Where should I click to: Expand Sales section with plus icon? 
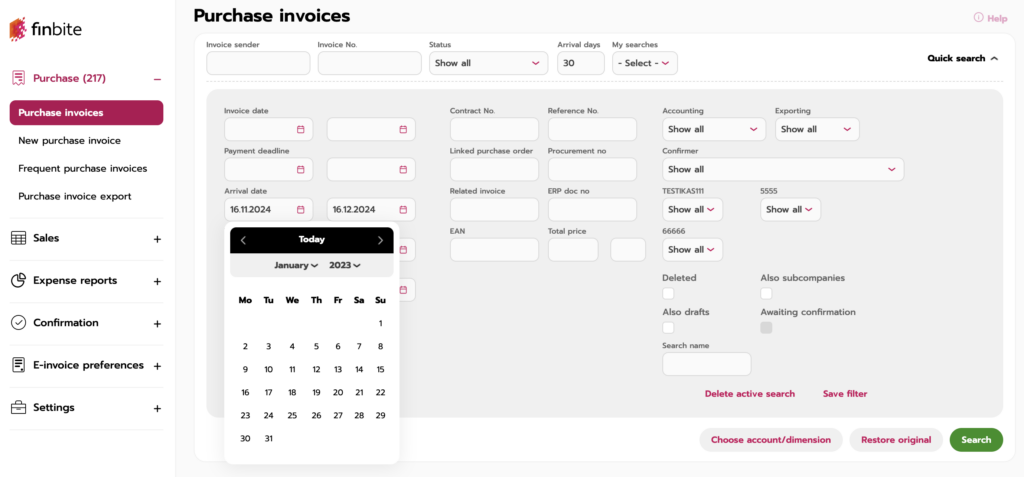click(x=157, y=239)
